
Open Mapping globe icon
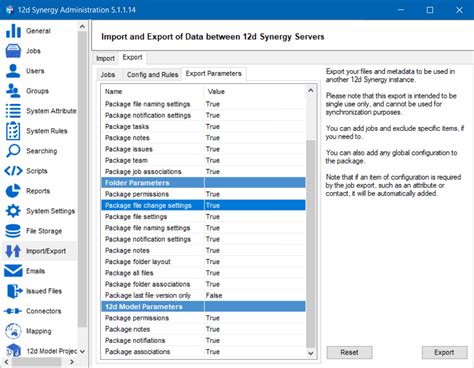(x=13, y=331)
